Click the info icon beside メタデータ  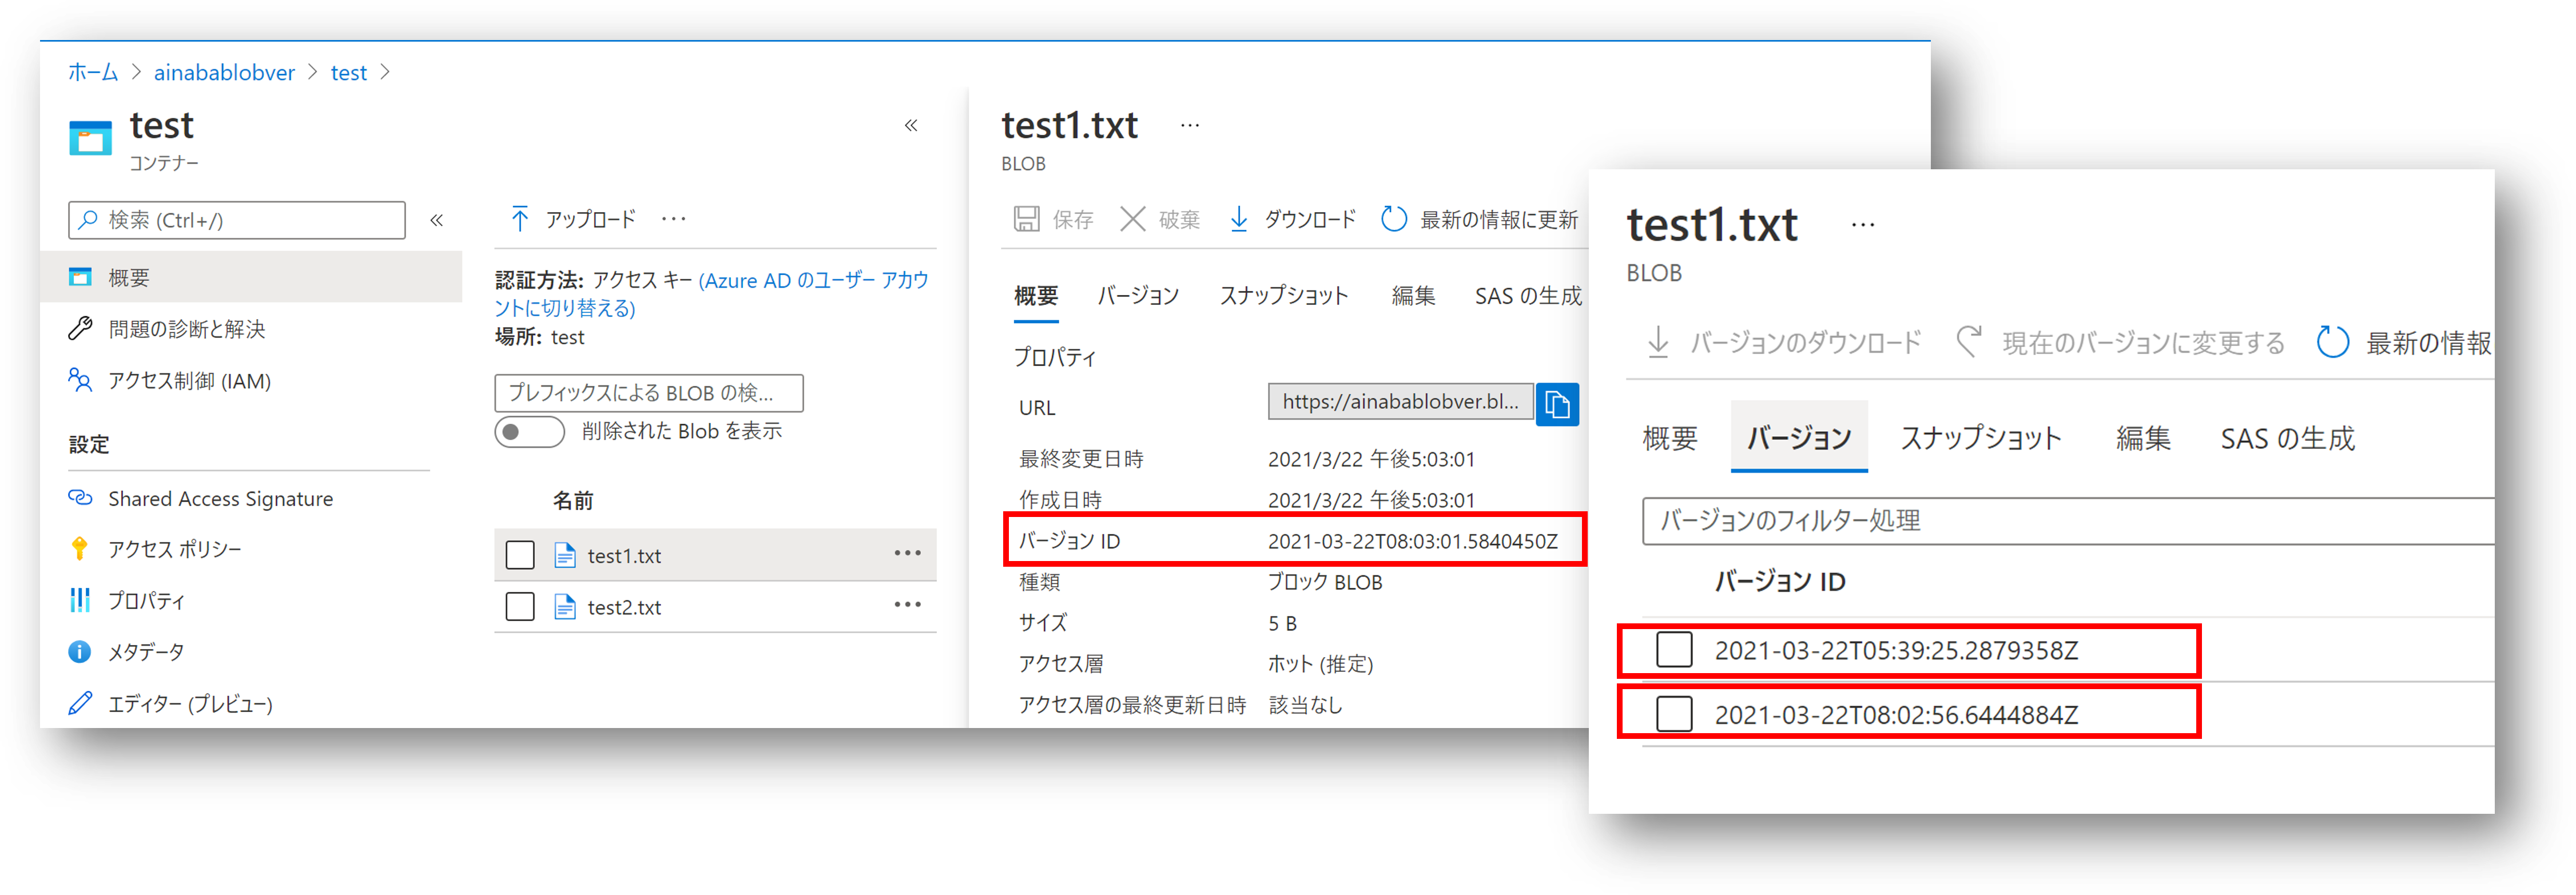80,652
